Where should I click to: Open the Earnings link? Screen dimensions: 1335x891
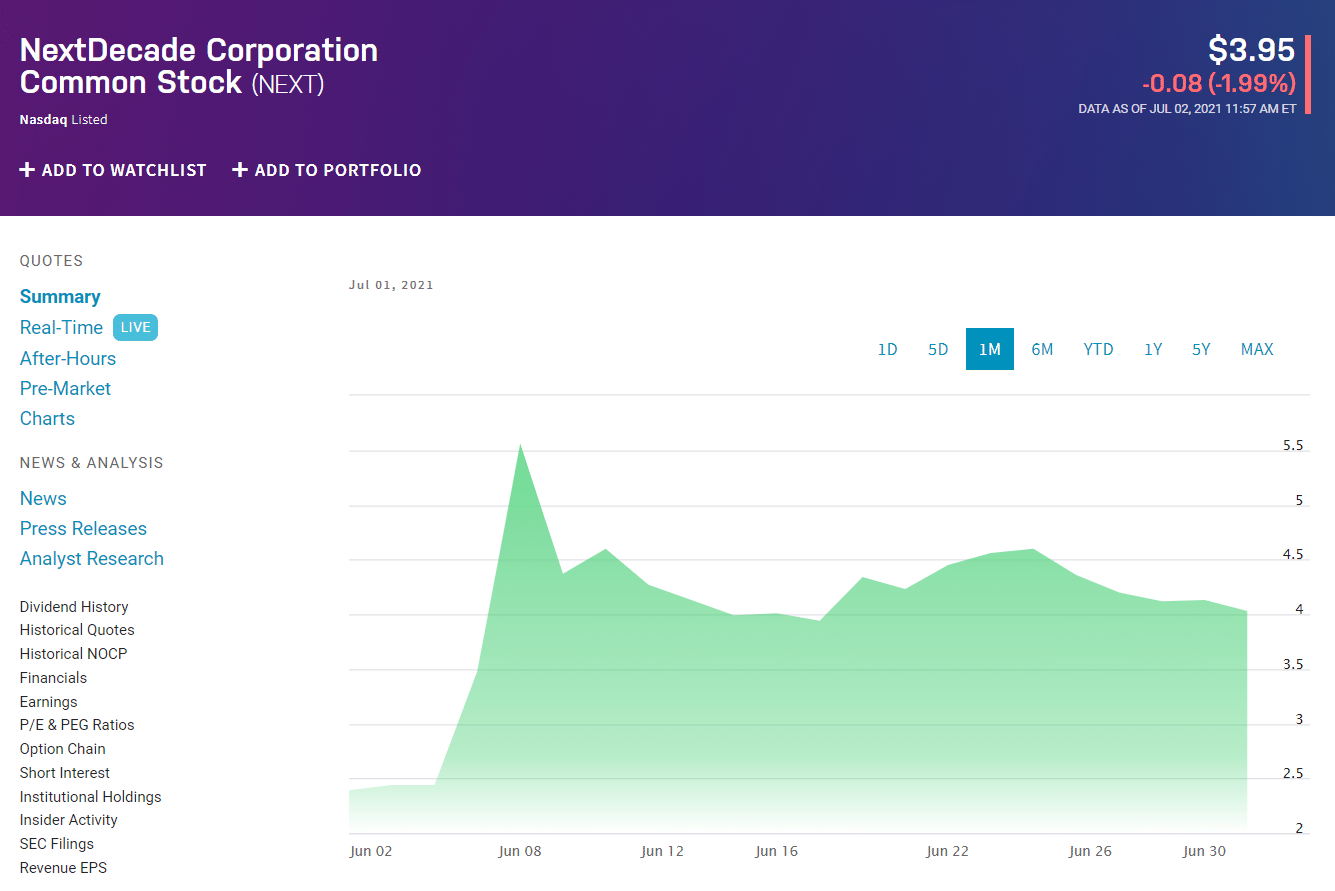pyautogui.click(x=48, y=702)
